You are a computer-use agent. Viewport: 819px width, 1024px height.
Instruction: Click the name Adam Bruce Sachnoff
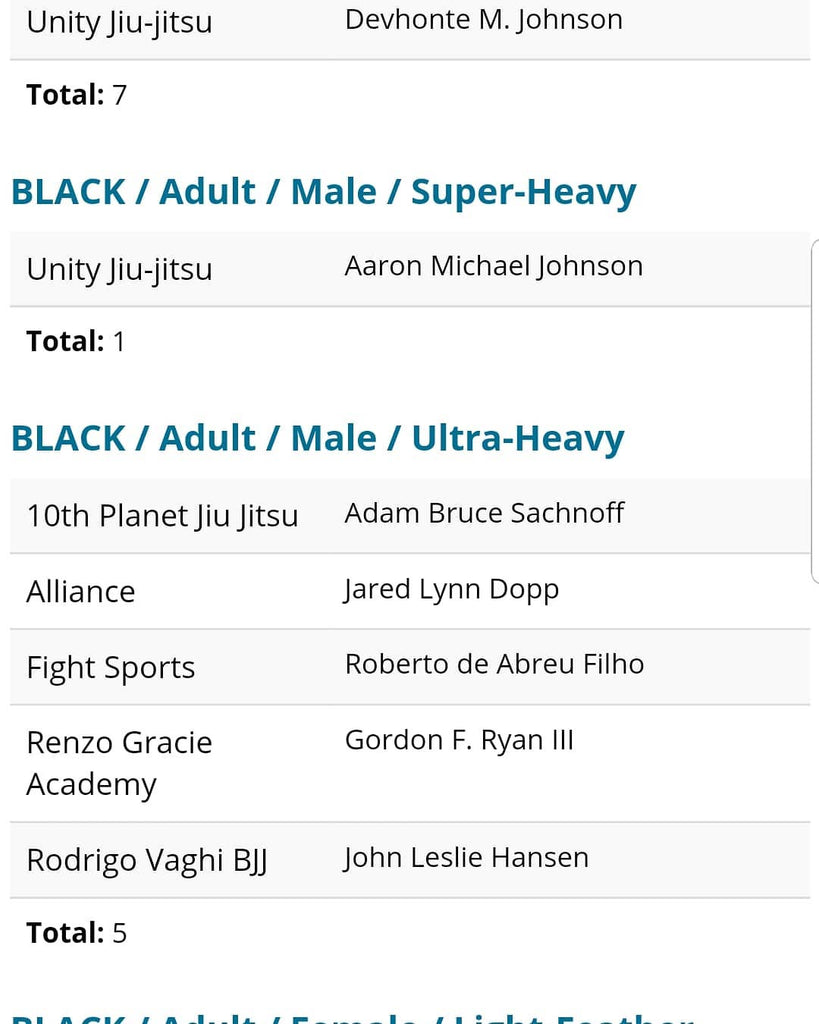coord(484,513)
